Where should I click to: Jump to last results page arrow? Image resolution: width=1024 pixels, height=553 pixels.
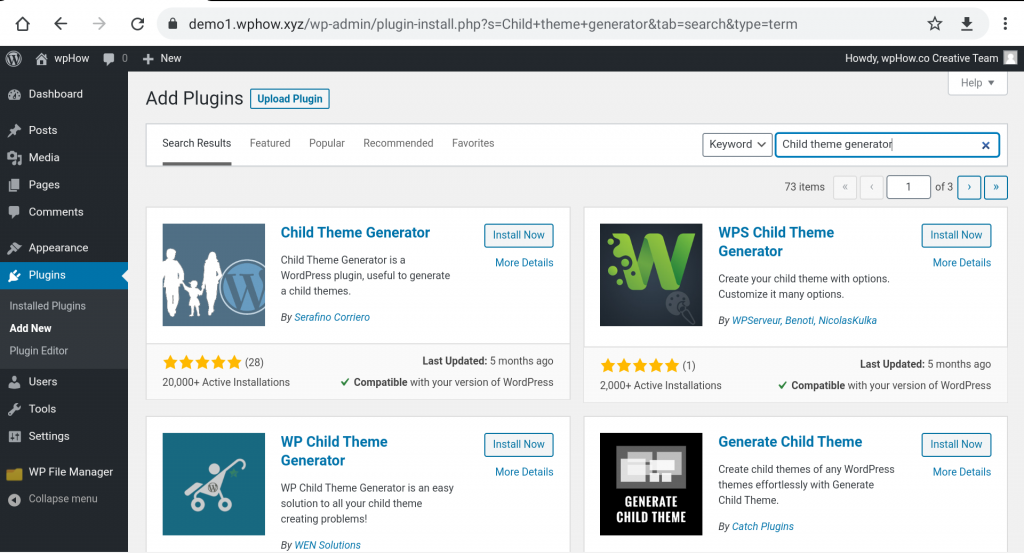(x=996, y=187)
